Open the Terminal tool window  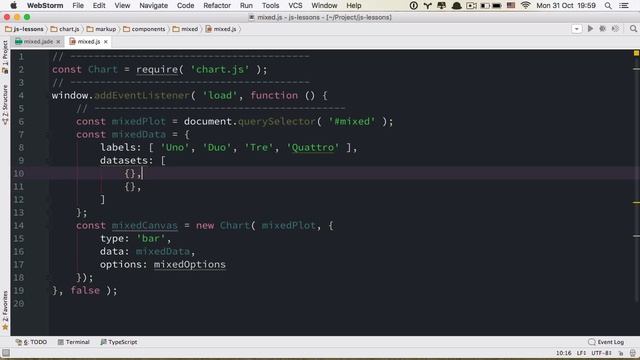pyautogui.click(x=73, y=342)
